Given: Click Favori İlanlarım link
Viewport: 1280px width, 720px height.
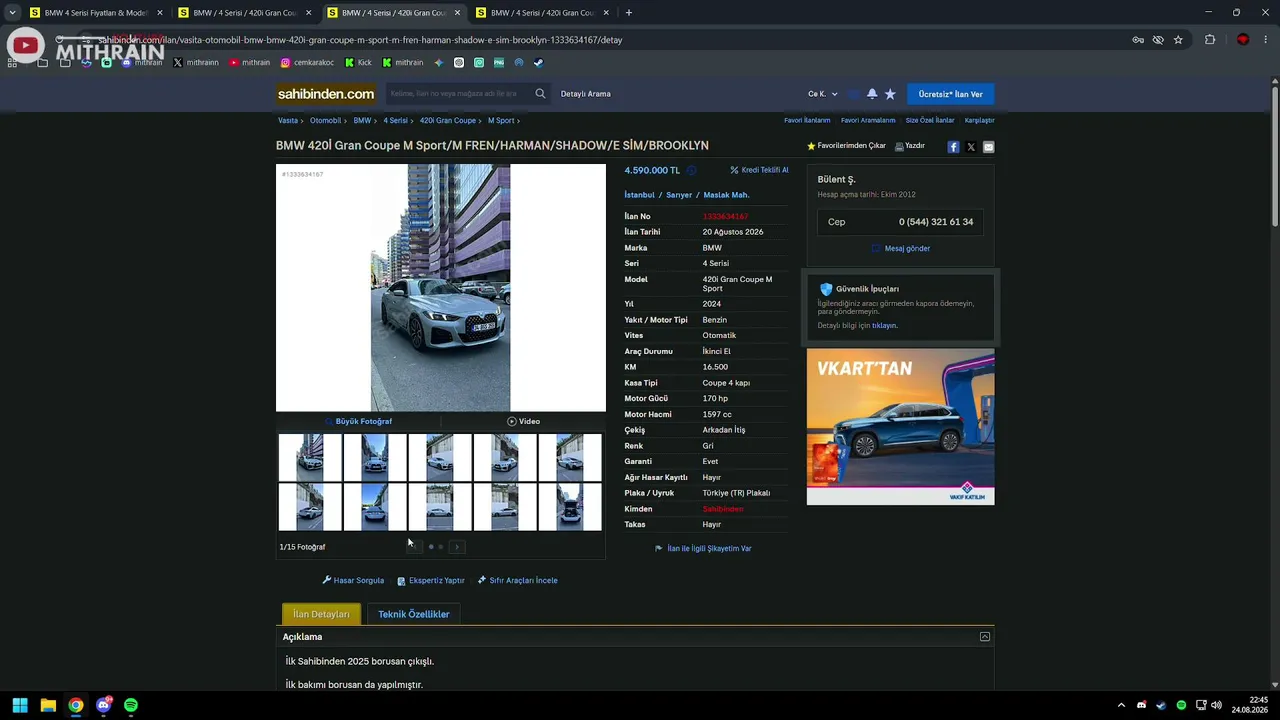Looking at the screenshot, I should 807,120.
